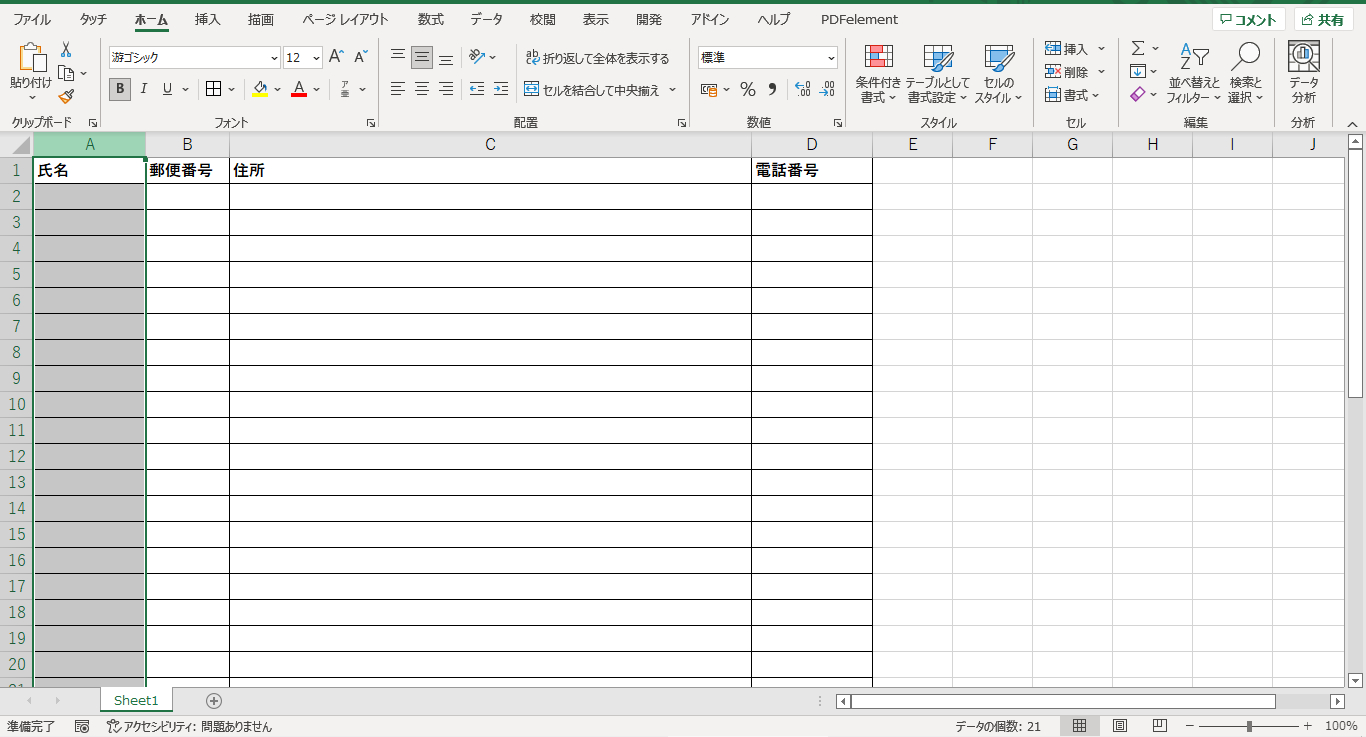Open 検索と選択 find and select
The width and height of the screenshot is (1366, 737).
pos(1246,73)
